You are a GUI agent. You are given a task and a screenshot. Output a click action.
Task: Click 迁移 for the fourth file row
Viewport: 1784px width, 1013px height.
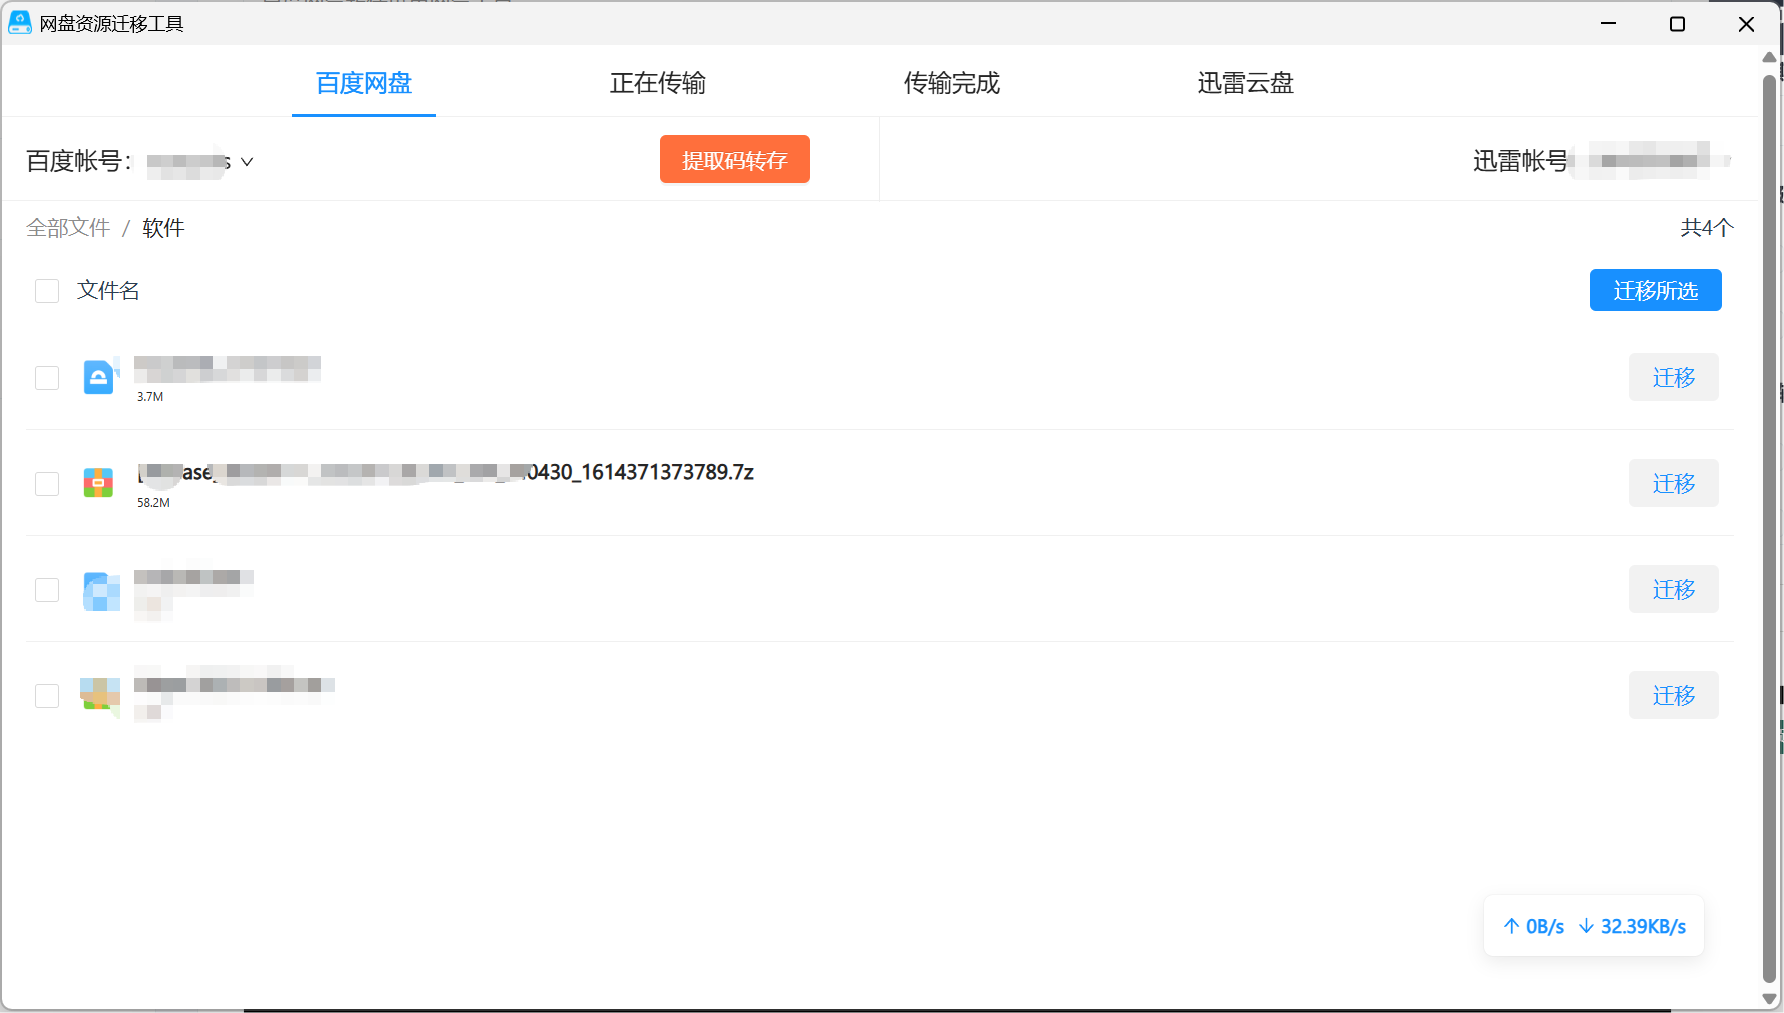click(1674, 695)
